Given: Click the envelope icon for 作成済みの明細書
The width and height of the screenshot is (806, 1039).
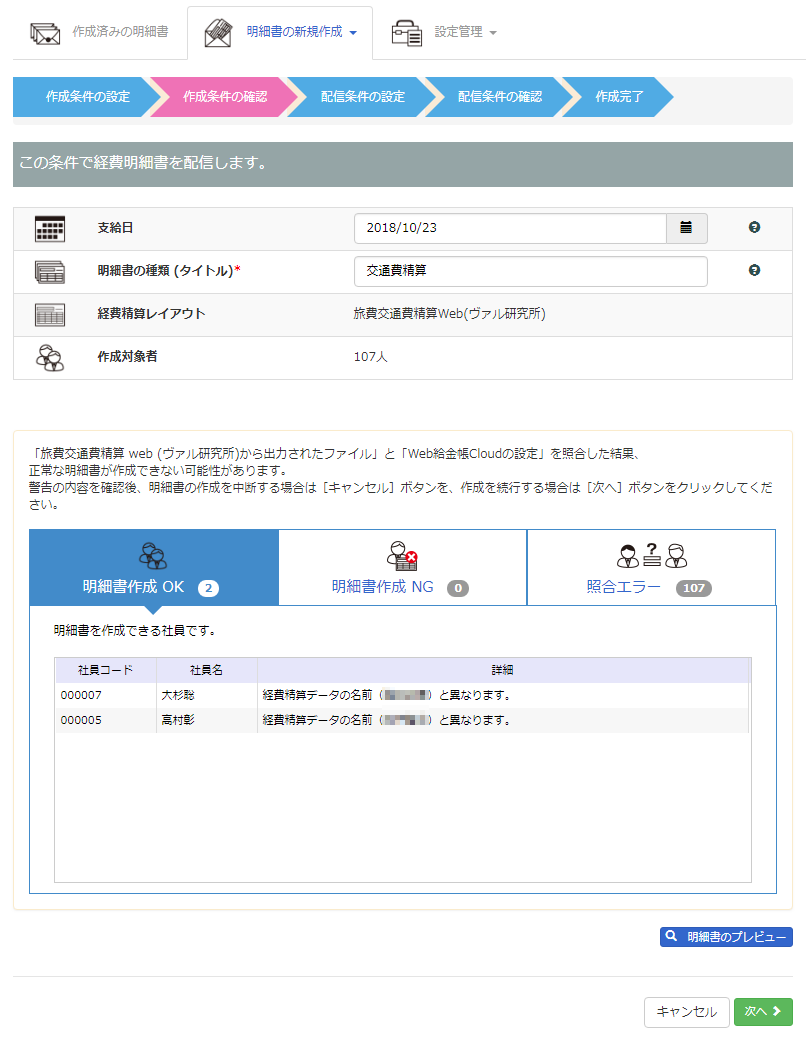Looking at the screenshot, I should pos(45,32).
